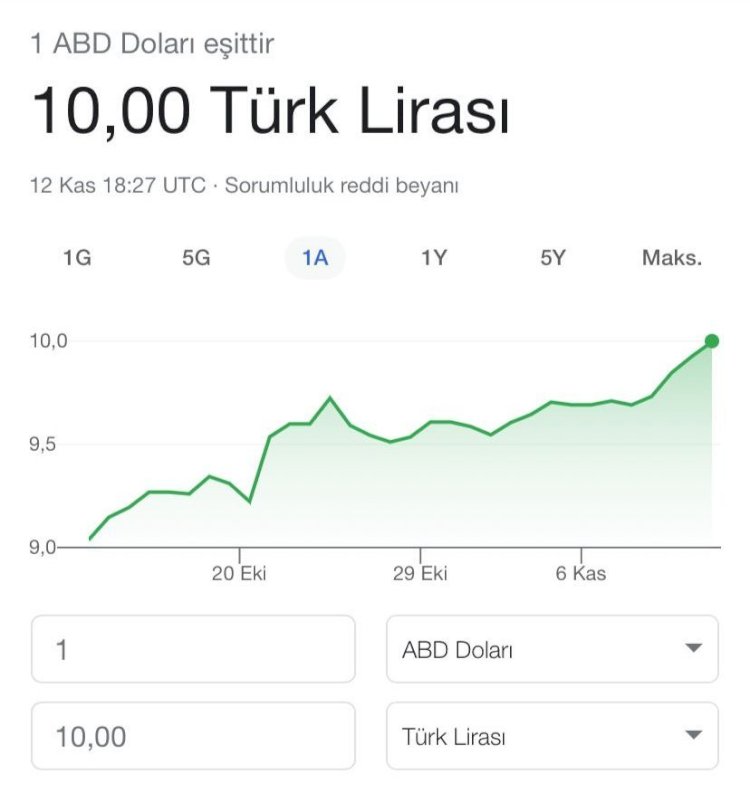This screenshot has height=794, width=750.
Task: Click the large 10,00 Türk Lirası heading
Action: (x=270, y=110)
